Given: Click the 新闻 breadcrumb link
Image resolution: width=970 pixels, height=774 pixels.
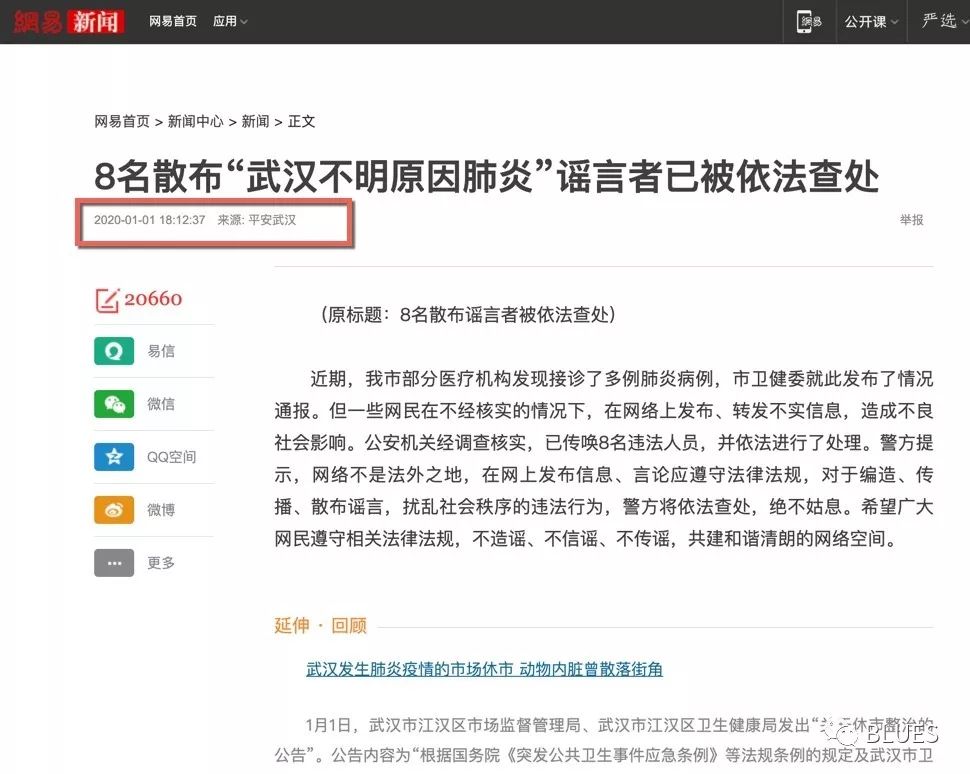Looking at the screenshot, I should pos(254,121).
